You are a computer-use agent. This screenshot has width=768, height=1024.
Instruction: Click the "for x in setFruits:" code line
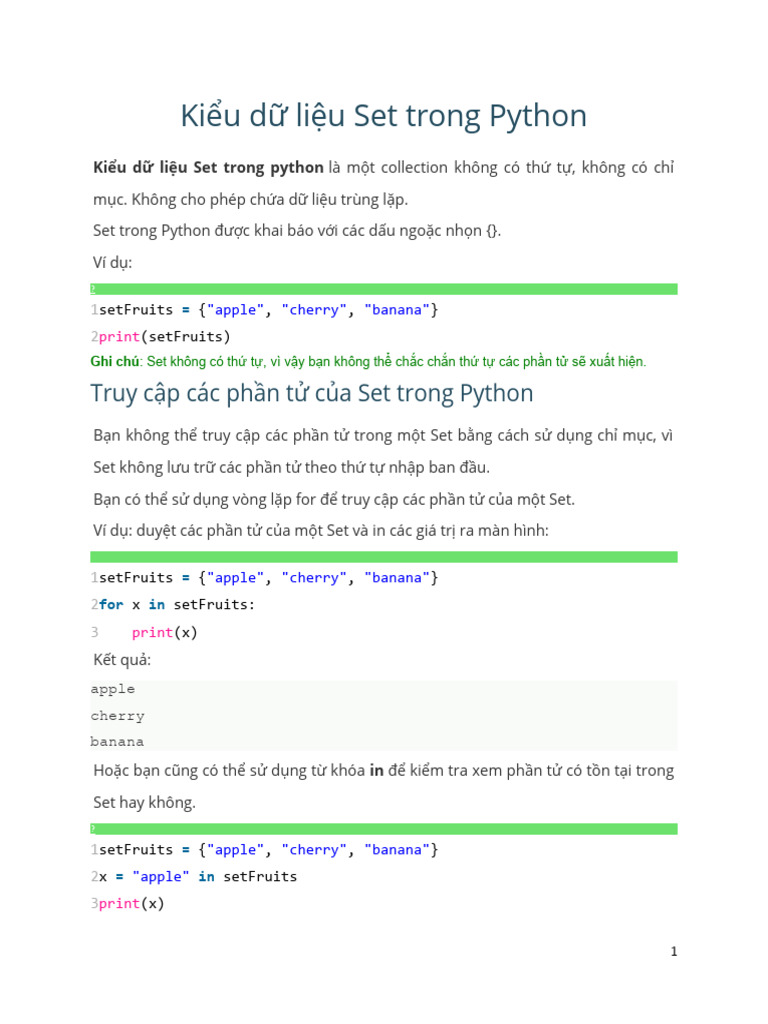[177, 604]
